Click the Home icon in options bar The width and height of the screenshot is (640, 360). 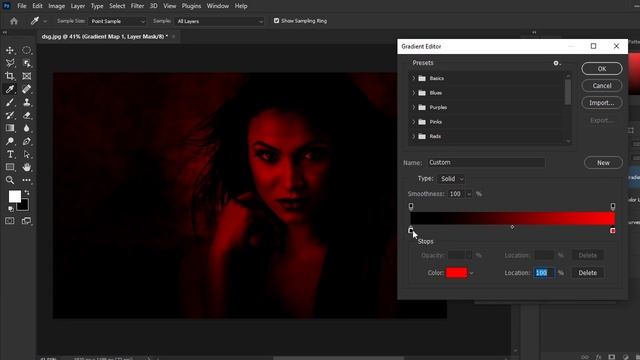pyautogui.click(x=14, y=21)
